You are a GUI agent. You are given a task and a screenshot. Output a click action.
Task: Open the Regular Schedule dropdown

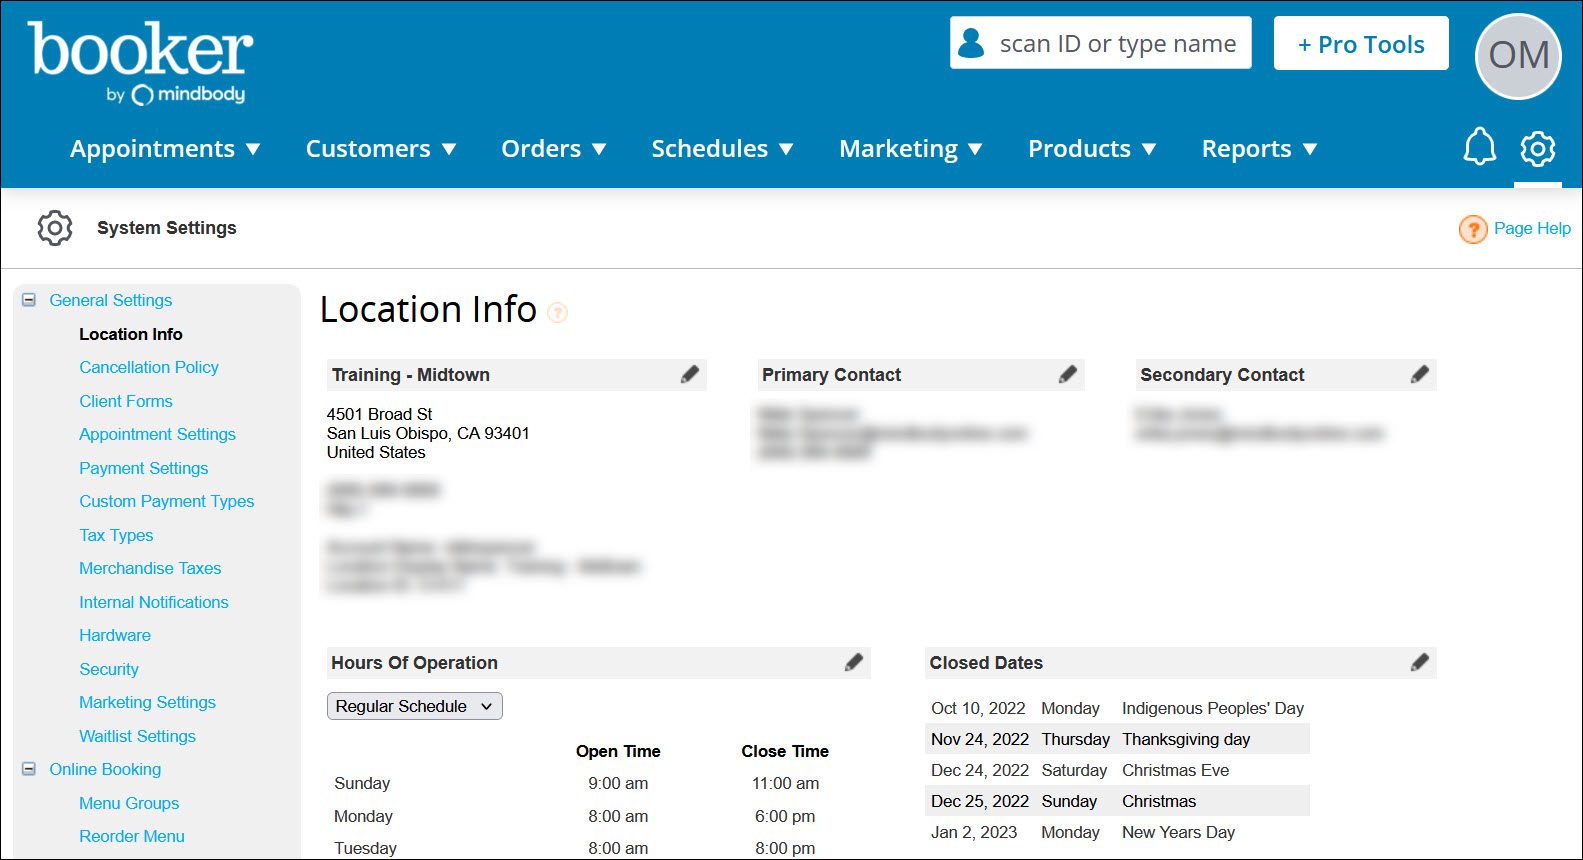[x=414, y=706]
